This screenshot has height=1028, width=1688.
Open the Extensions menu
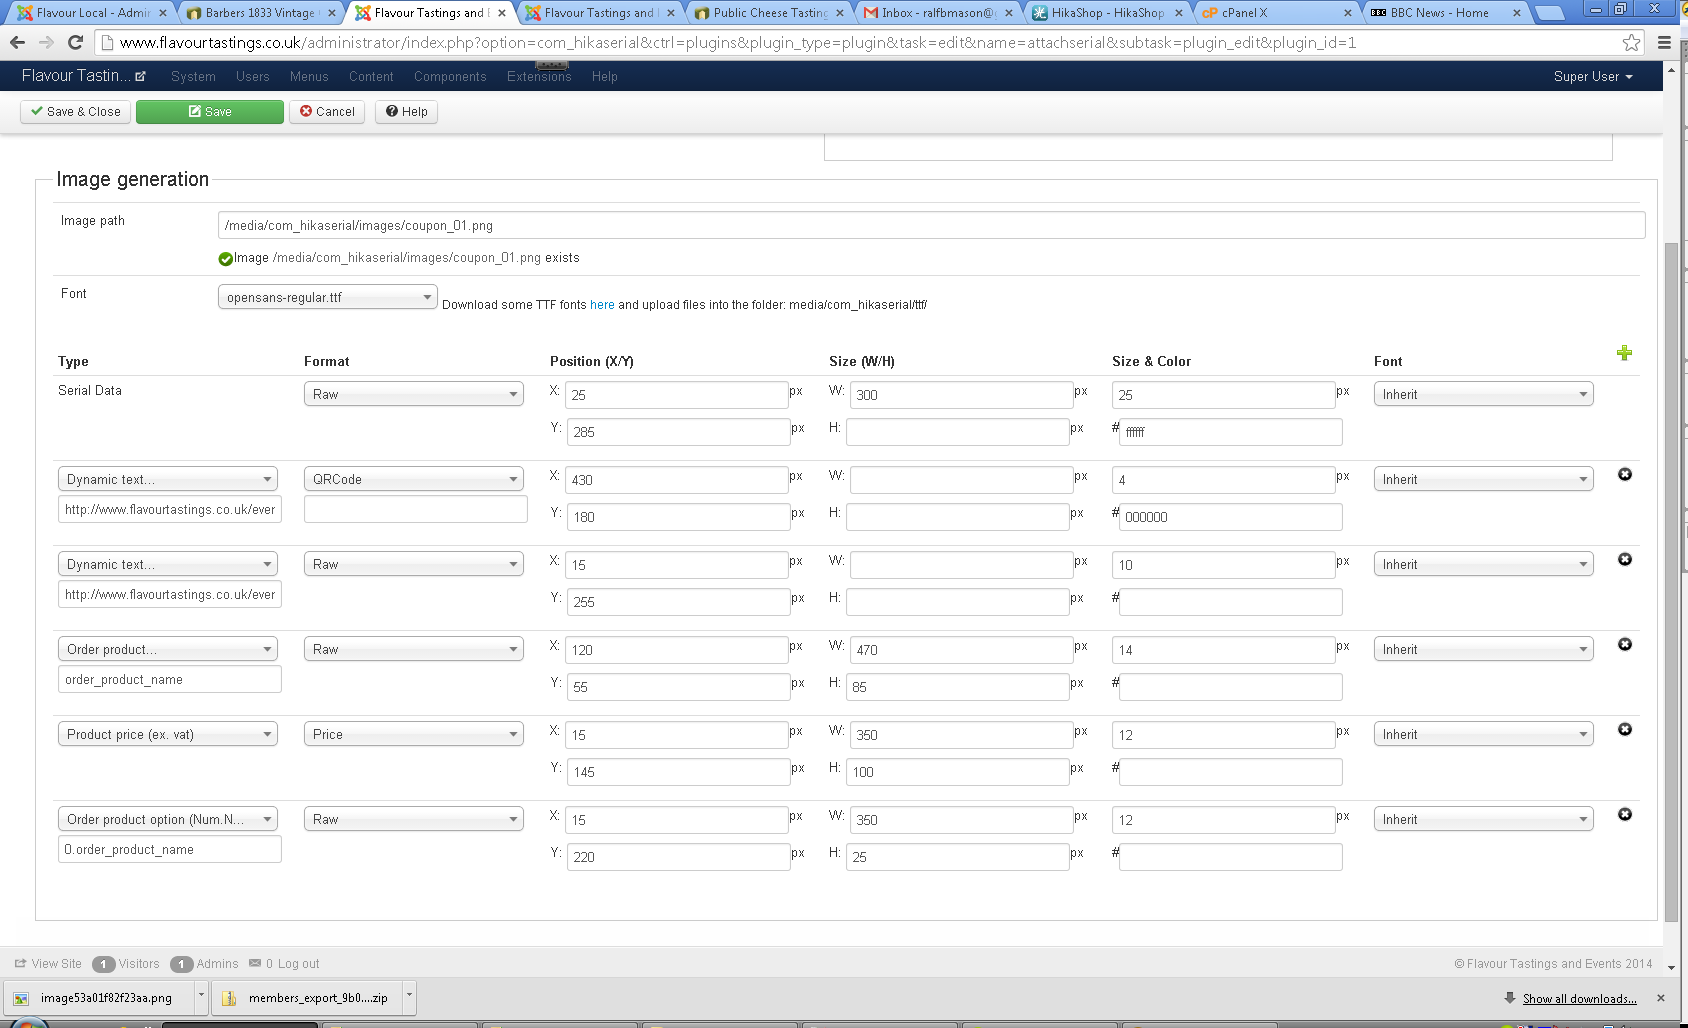pos(539,76)
